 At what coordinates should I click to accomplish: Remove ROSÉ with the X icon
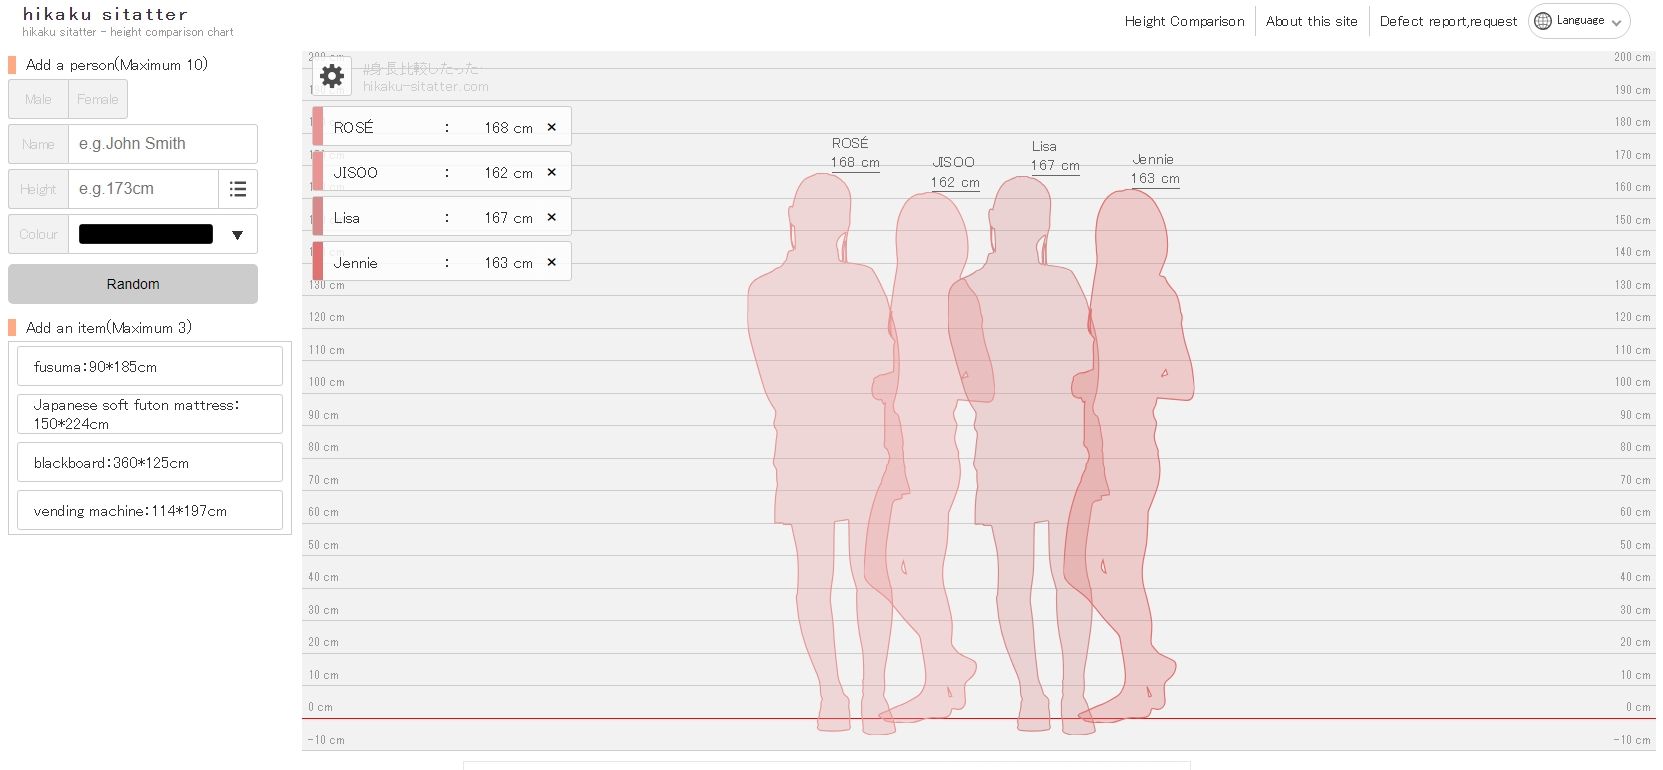click(x=551, y=127)
